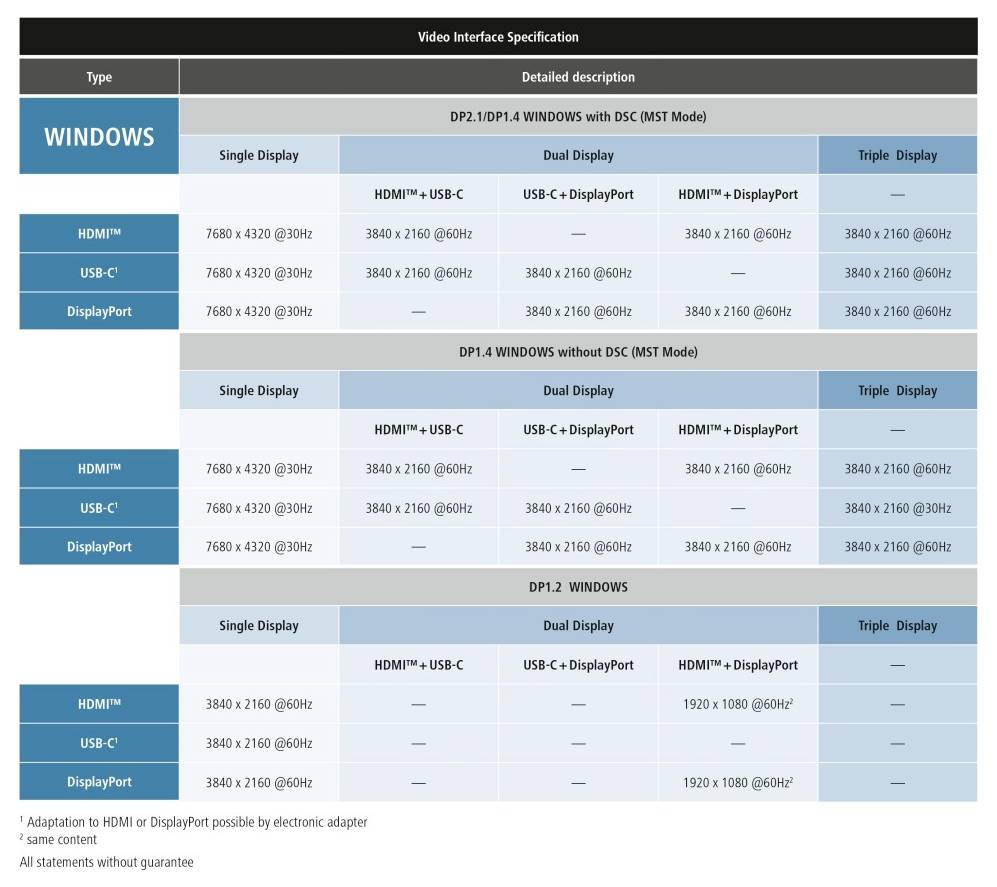Click the Video Interface Specification title bar
997x887 pixels.
[x=498, y=37]
